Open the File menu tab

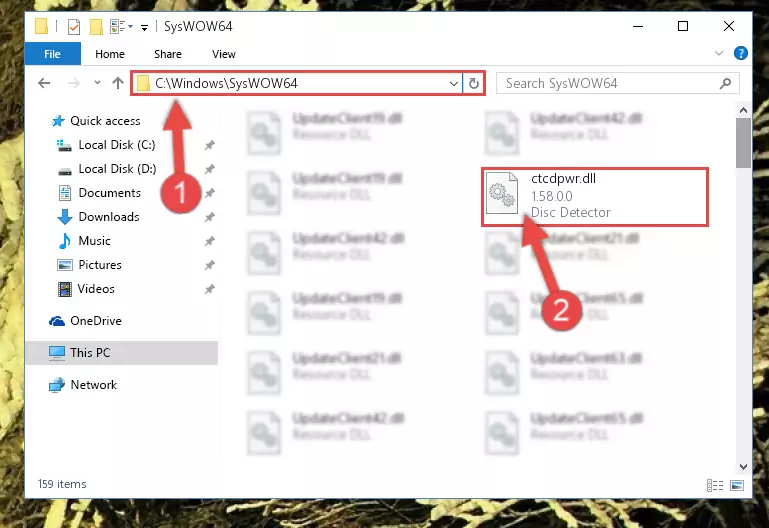coord(52,54)
